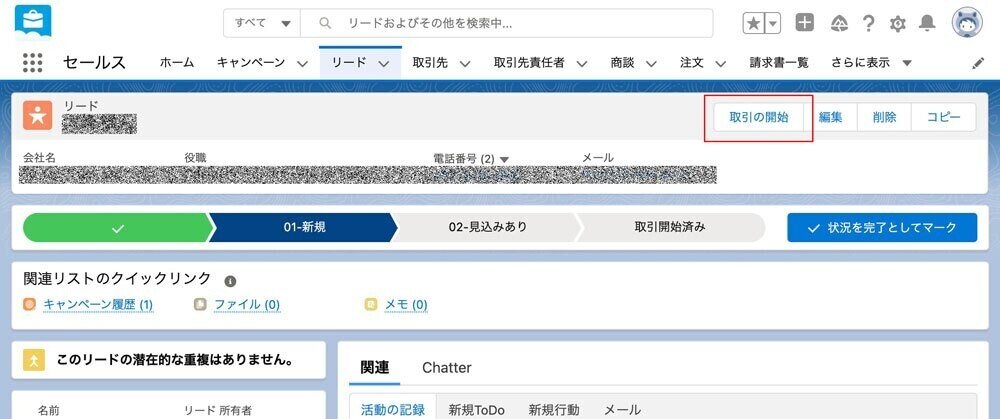
Task: Open the Trailhead guidance icon
Action: click(839, 24)
